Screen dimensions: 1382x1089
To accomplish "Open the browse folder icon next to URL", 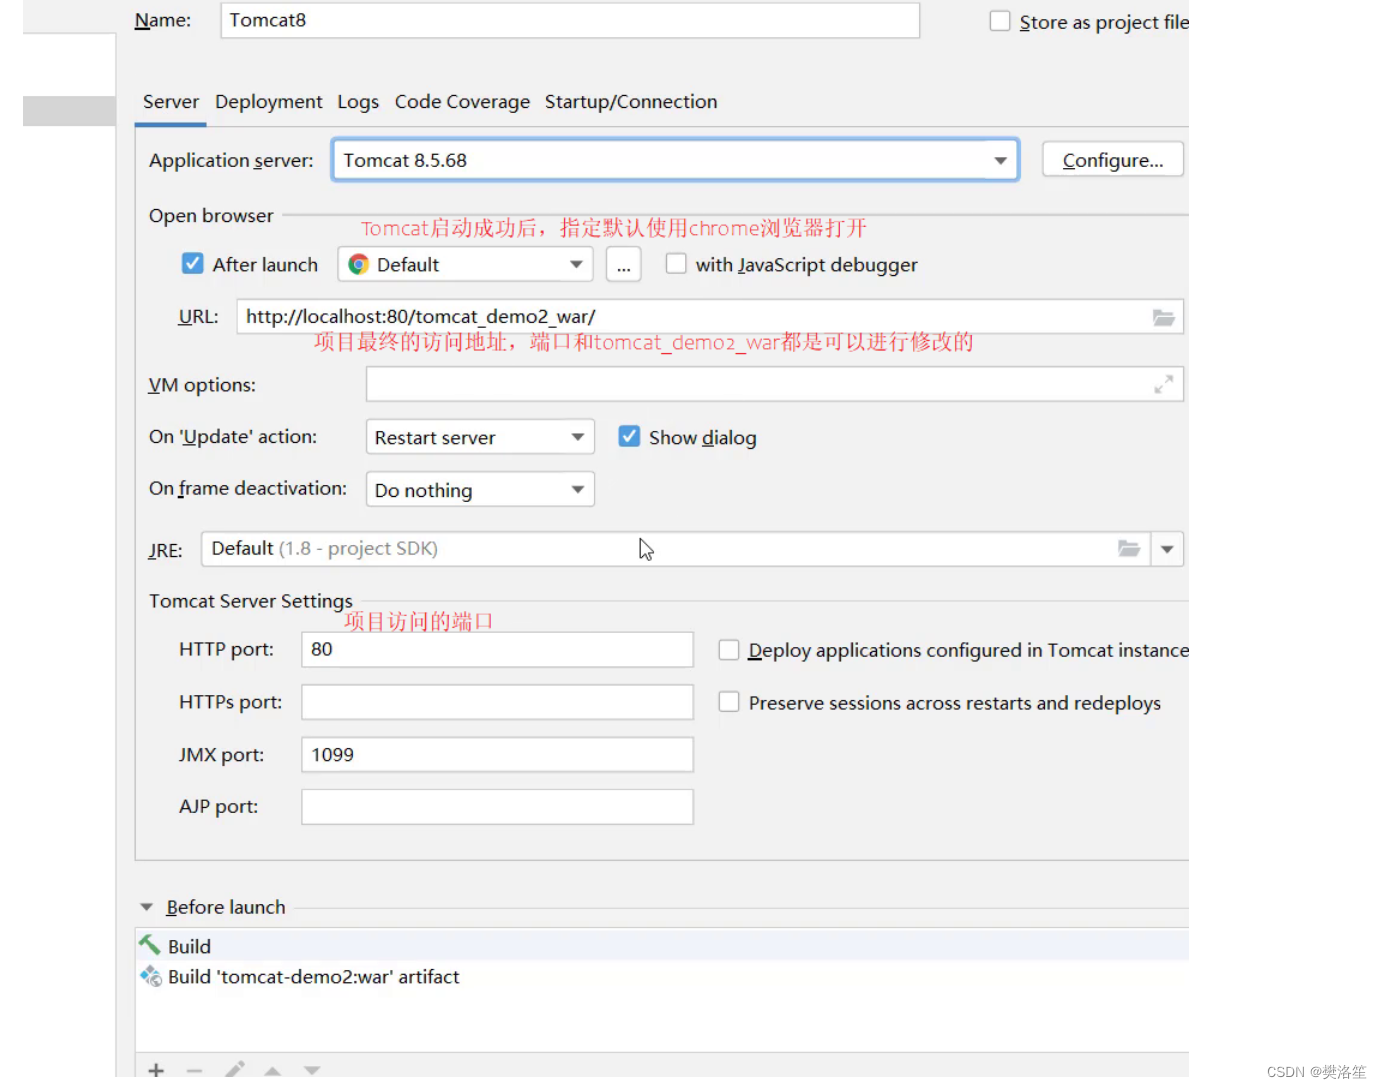I will 1163,316.
